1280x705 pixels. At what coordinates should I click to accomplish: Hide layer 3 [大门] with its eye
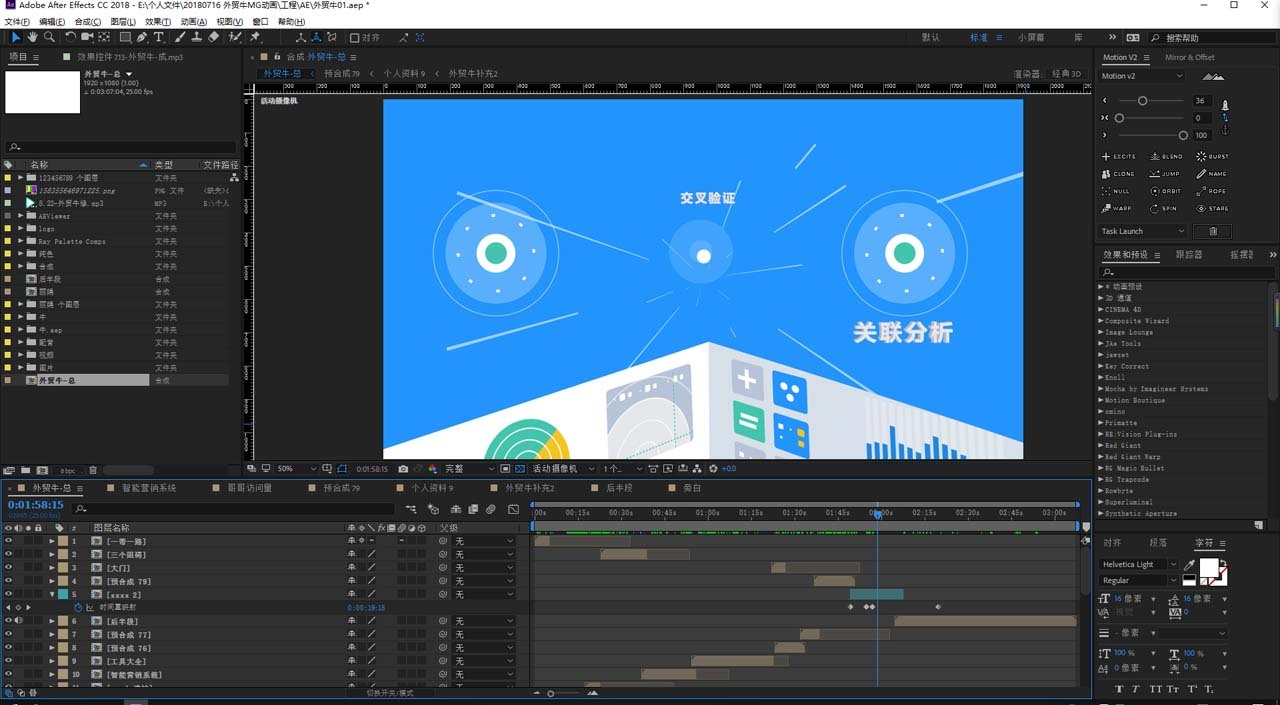coord(8,568)
